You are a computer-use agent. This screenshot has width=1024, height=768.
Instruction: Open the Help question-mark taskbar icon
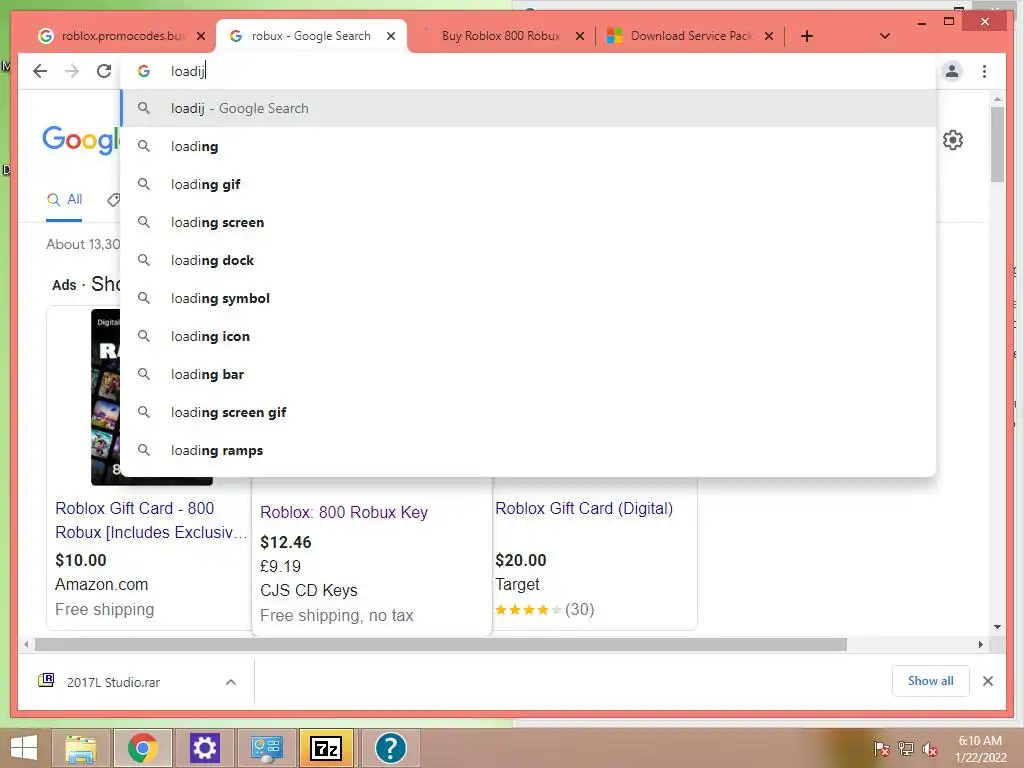(391, 748)
